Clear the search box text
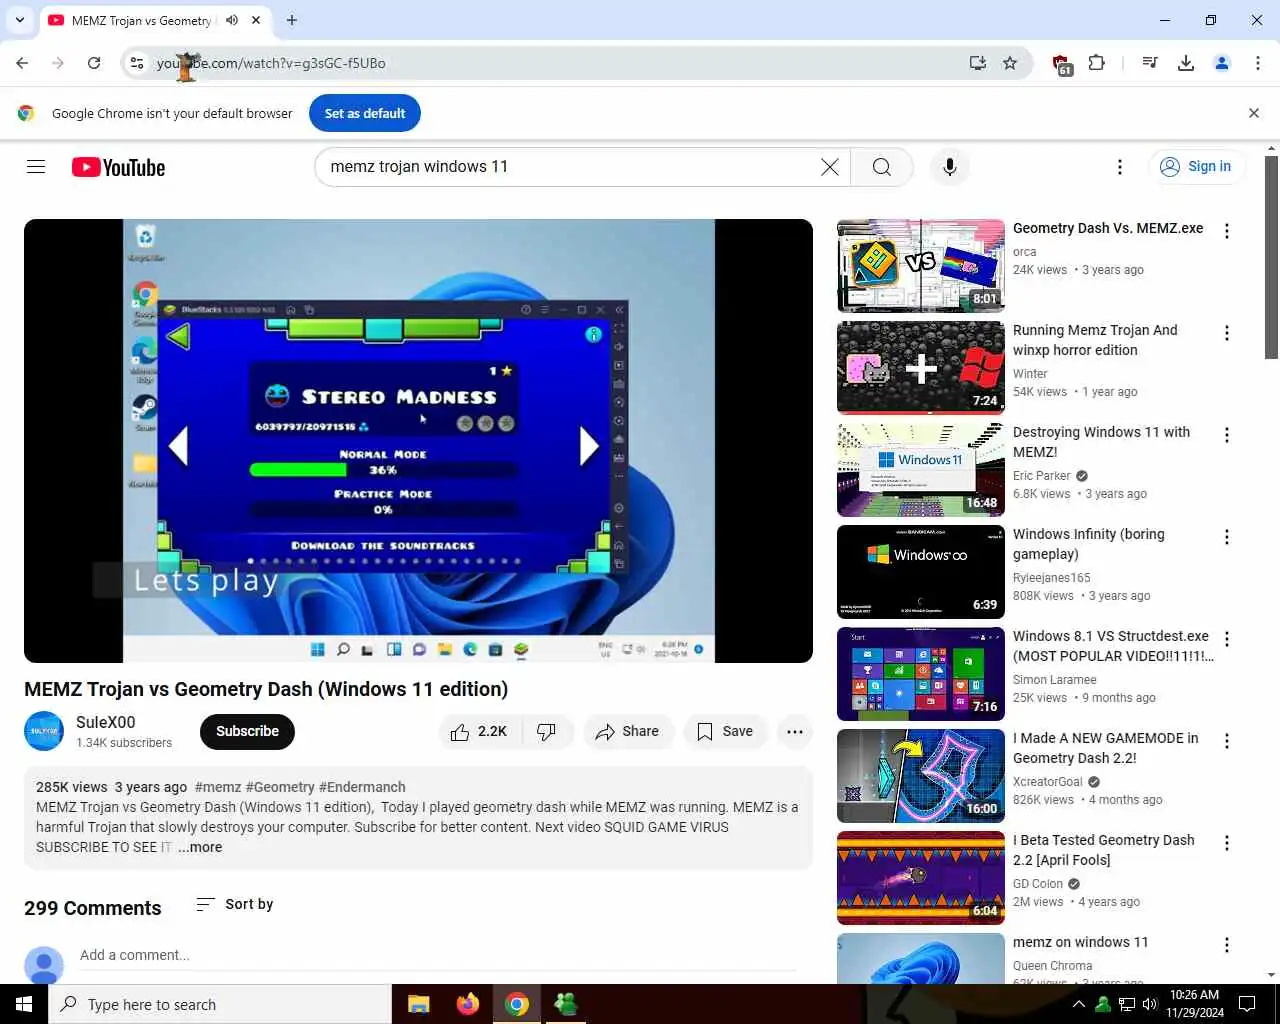This screenshot has height=1024, width=1280. click(x=830, y=167)
